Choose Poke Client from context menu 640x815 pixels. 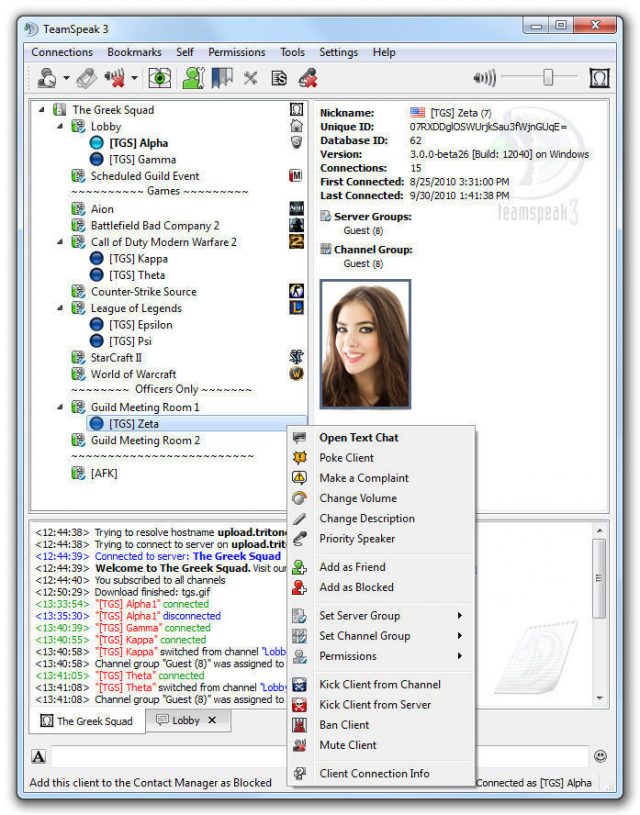click(x=345, y=458)
